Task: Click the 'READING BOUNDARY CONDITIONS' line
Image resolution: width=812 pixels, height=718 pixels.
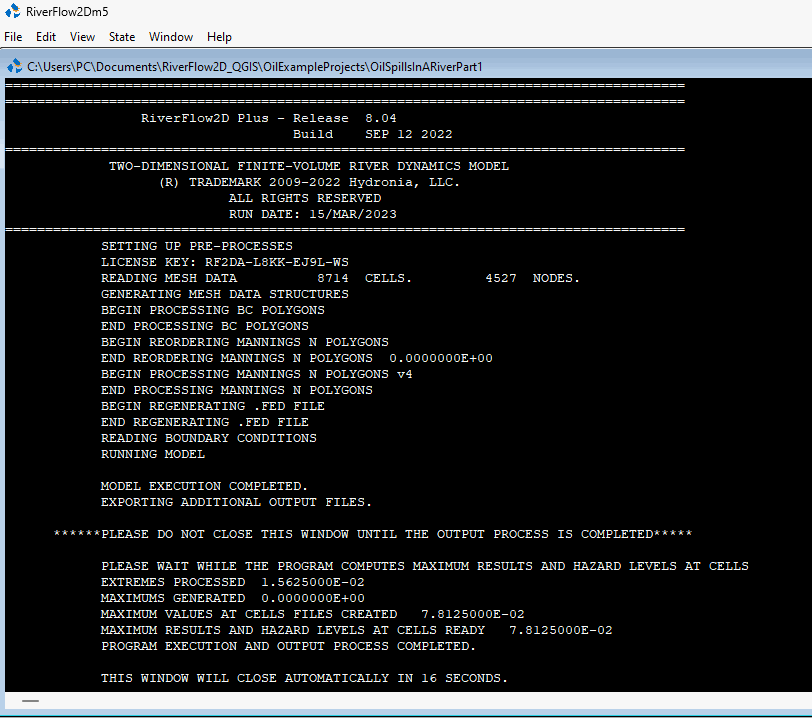Action: click(209, 438)
